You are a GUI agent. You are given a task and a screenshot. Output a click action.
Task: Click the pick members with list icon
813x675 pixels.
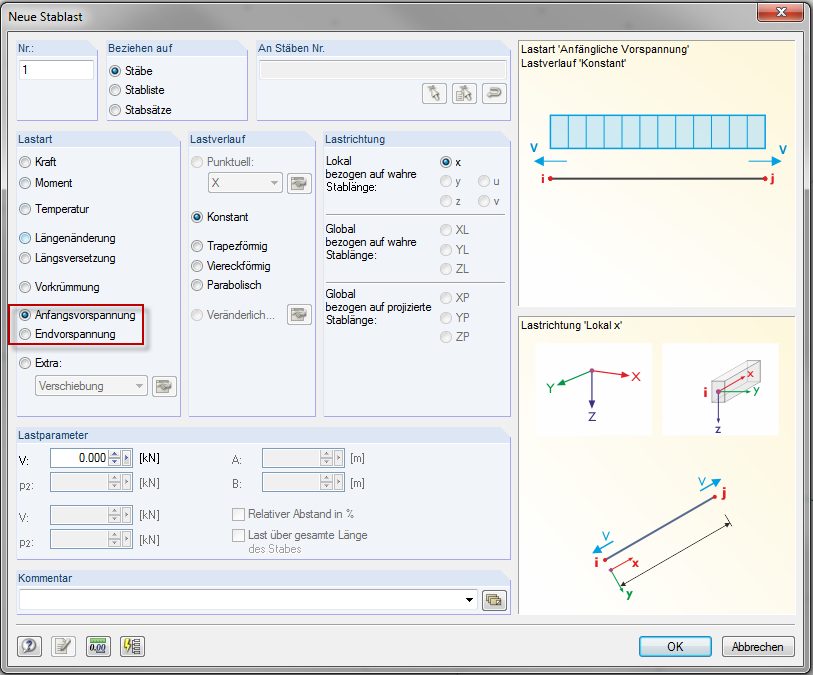point(464,93)
